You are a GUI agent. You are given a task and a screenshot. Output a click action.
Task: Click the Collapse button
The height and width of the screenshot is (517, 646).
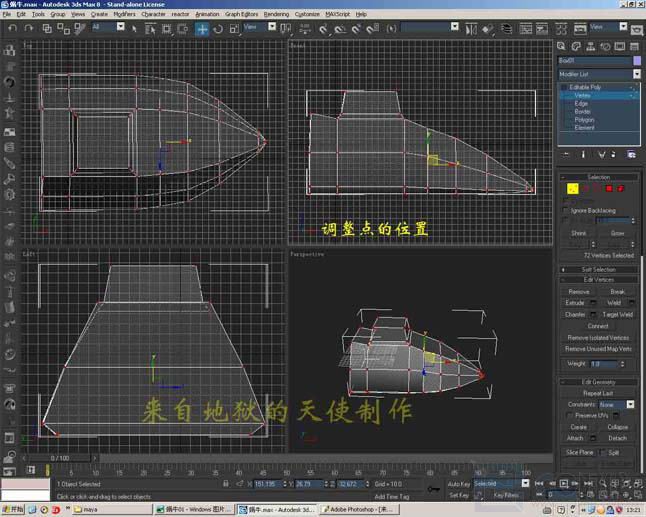(x=617, y=427)
